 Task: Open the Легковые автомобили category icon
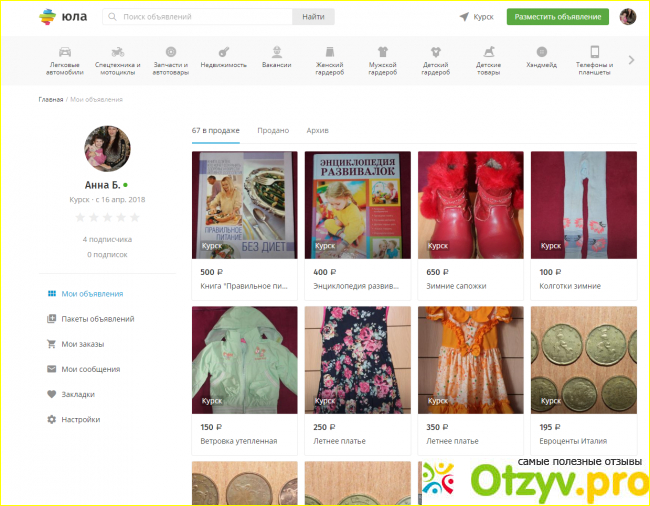click(64, 52)
